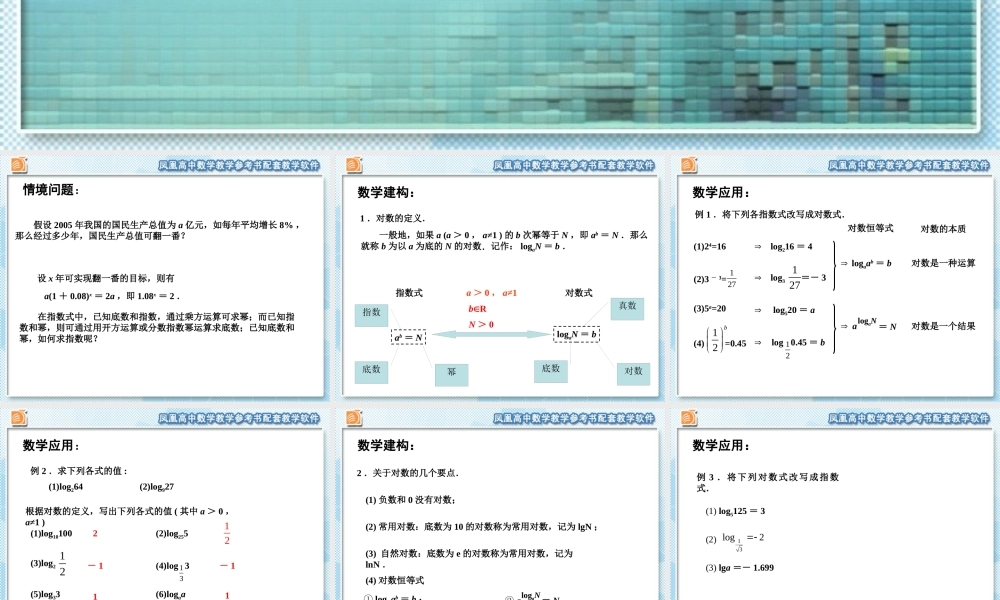Click the orange logo icon on first 数学建构 slide
This screenshot has height=600, width=1000.
tap(352, 166)
